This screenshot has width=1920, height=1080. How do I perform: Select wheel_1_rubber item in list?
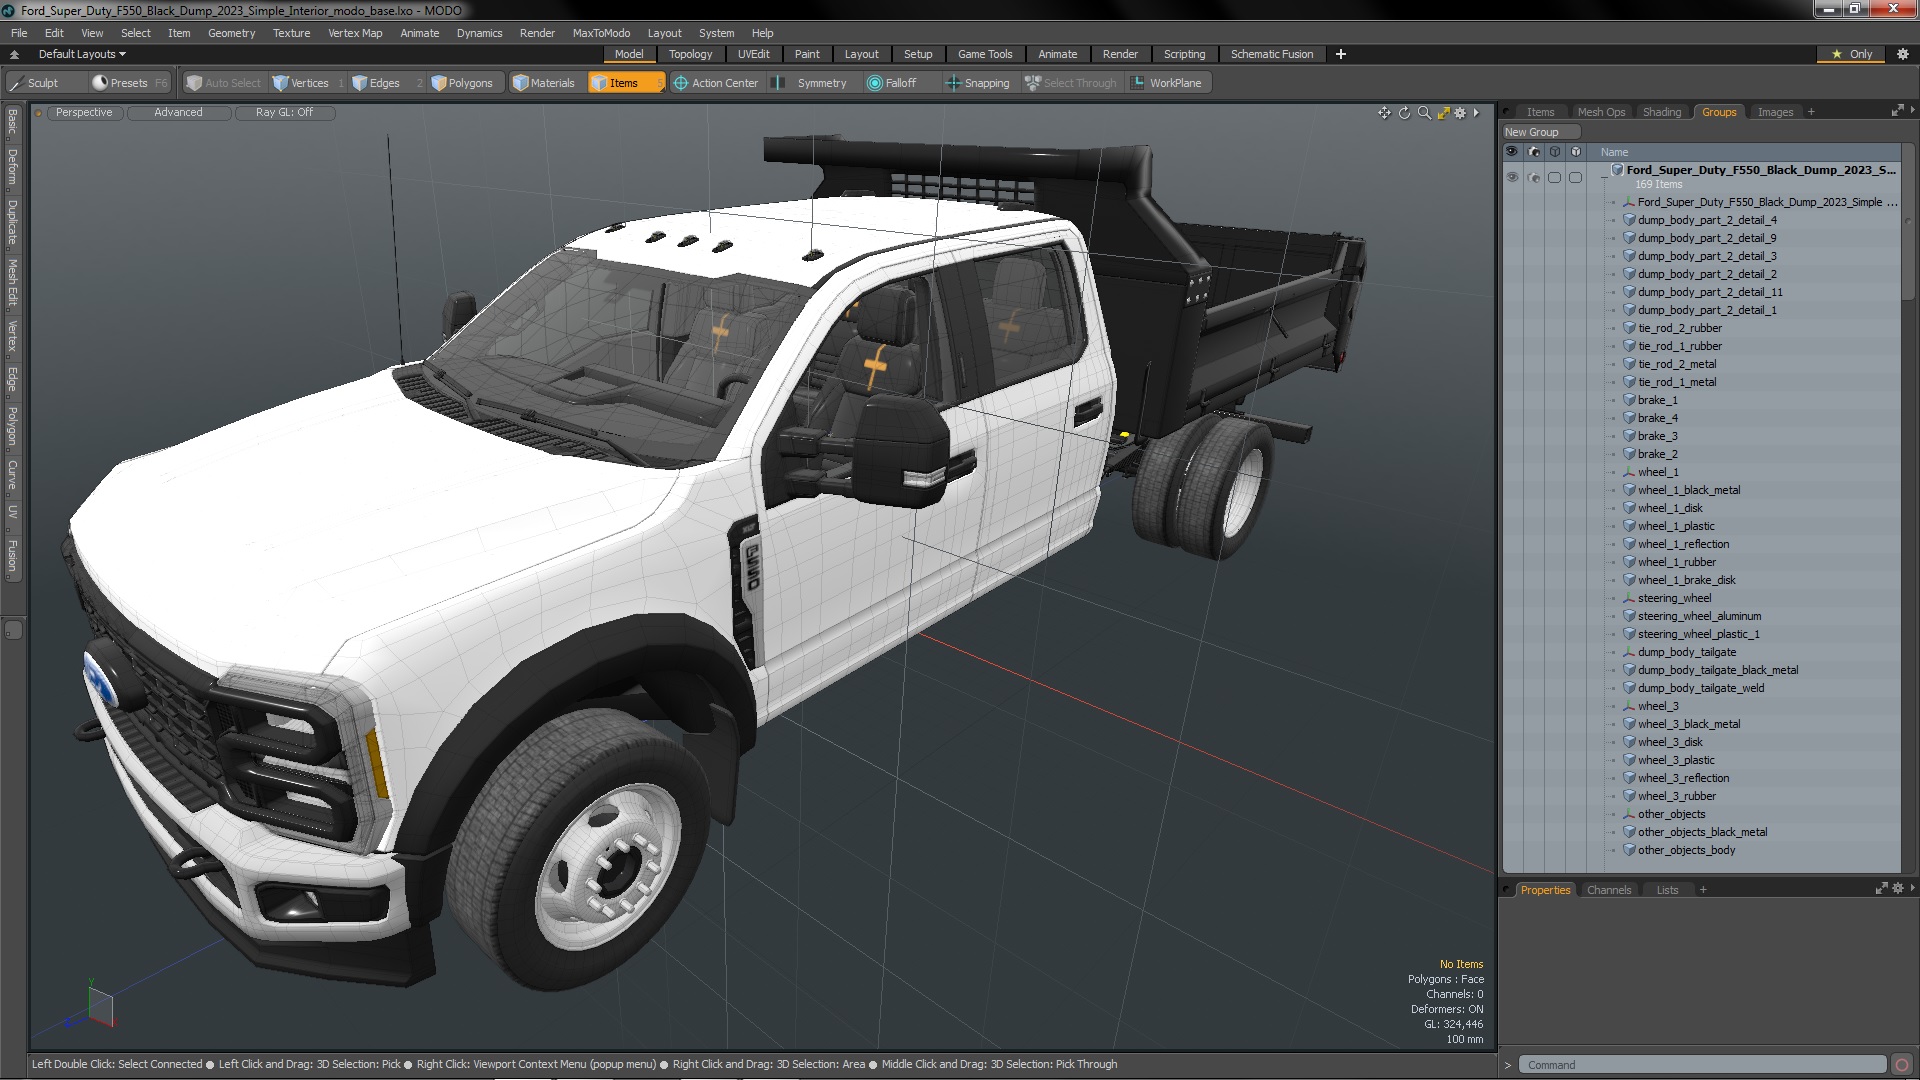(1676, 562)
